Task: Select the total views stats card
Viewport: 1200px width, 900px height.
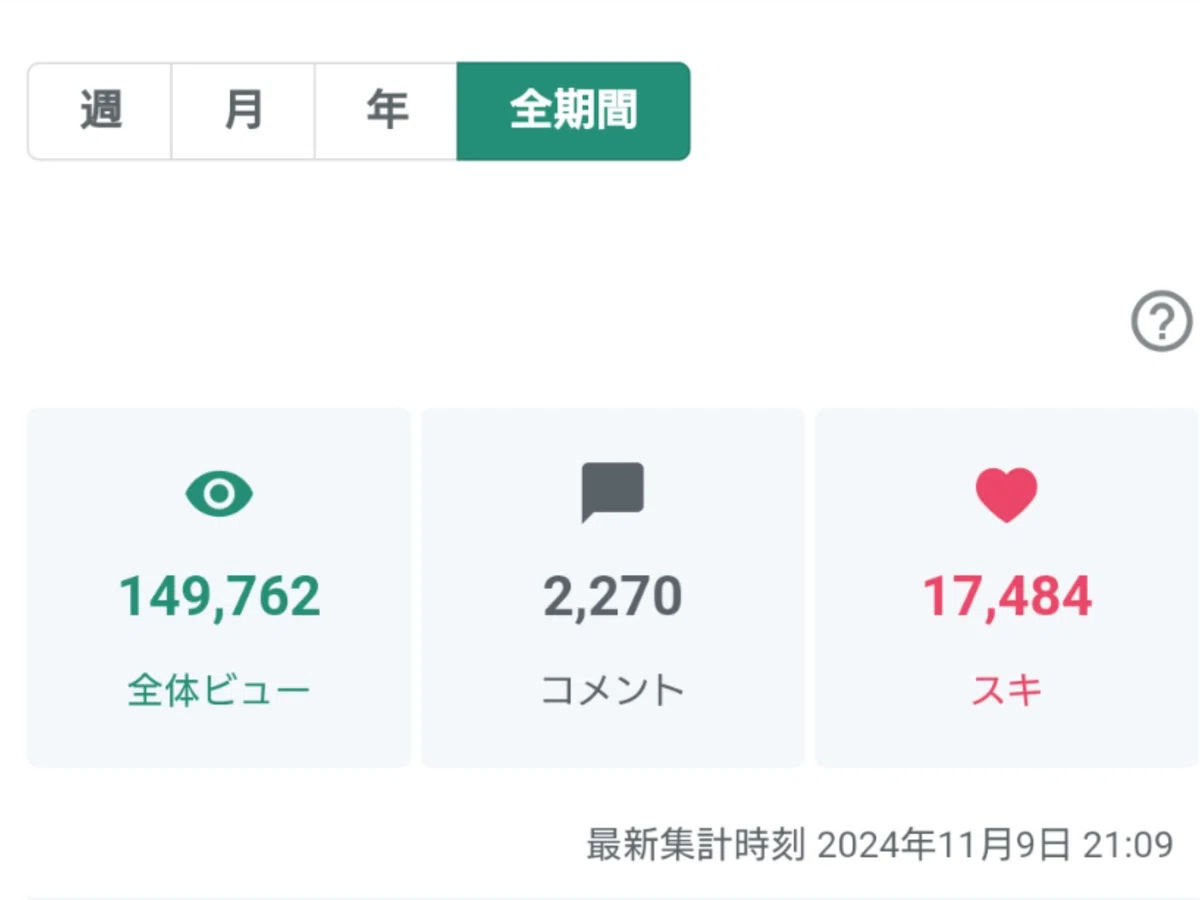Action: (219, 587)
